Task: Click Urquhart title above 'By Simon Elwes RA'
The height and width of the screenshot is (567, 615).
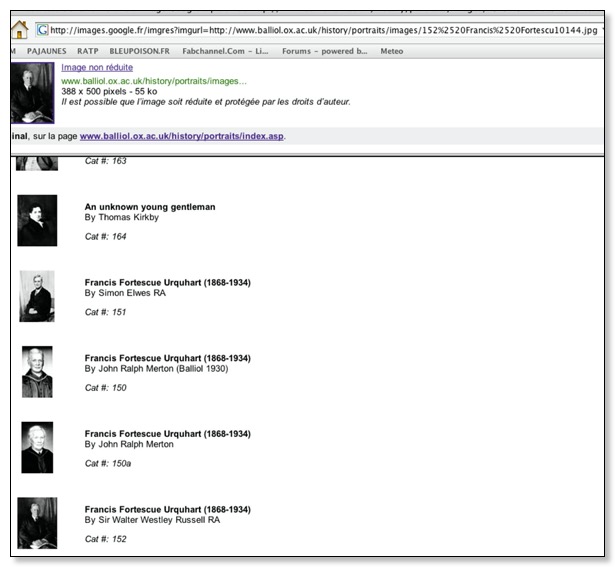Action: (x=167, y=283)
